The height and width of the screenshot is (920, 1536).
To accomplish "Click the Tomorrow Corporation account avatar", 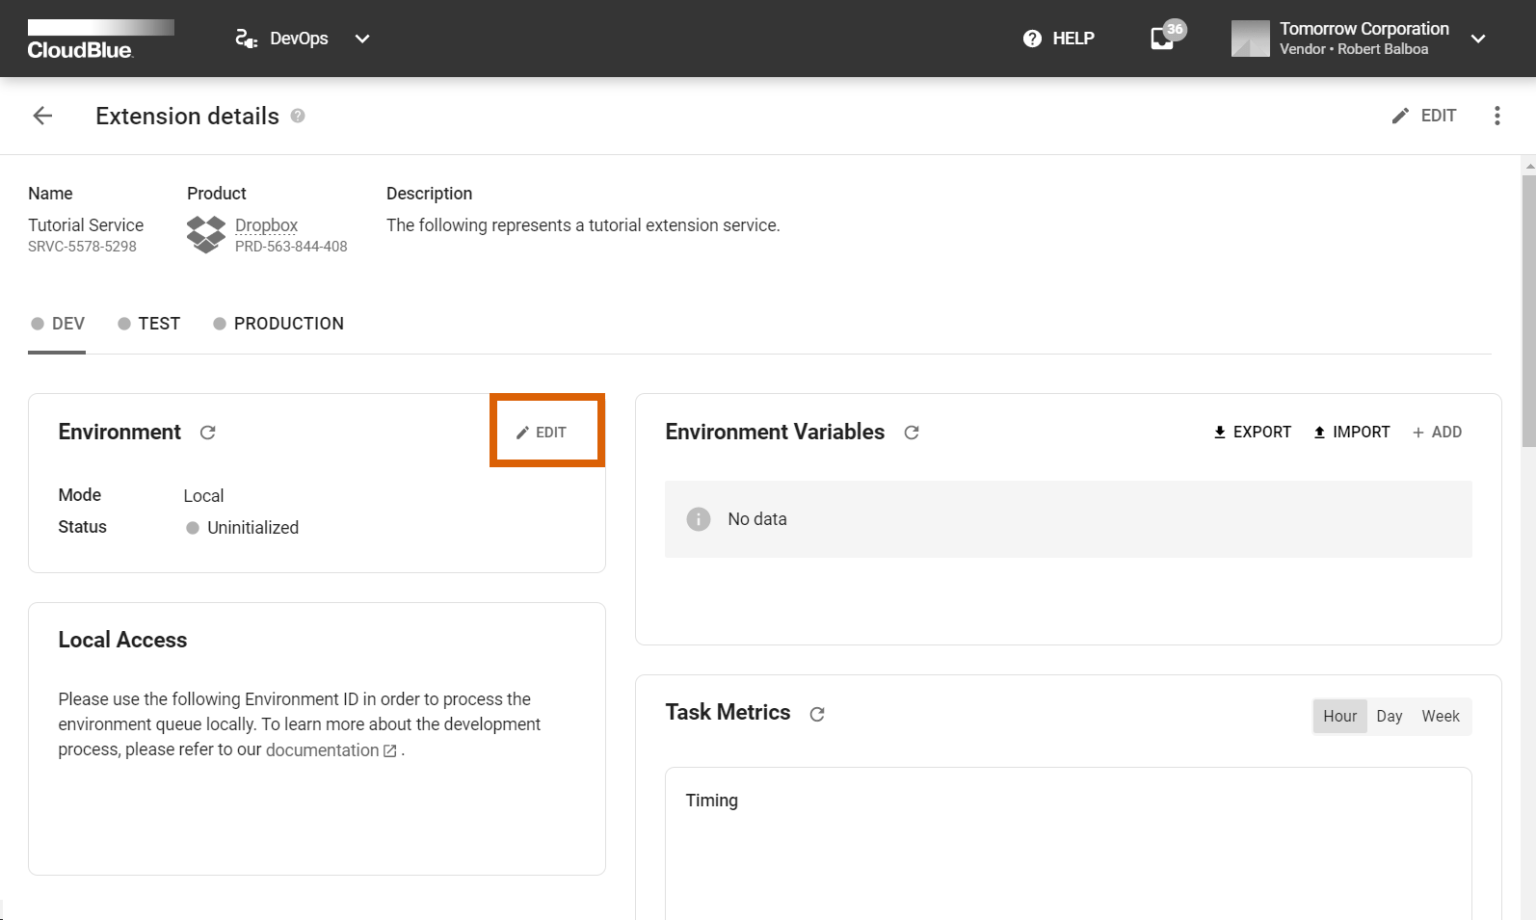I will coord(1250,38).
